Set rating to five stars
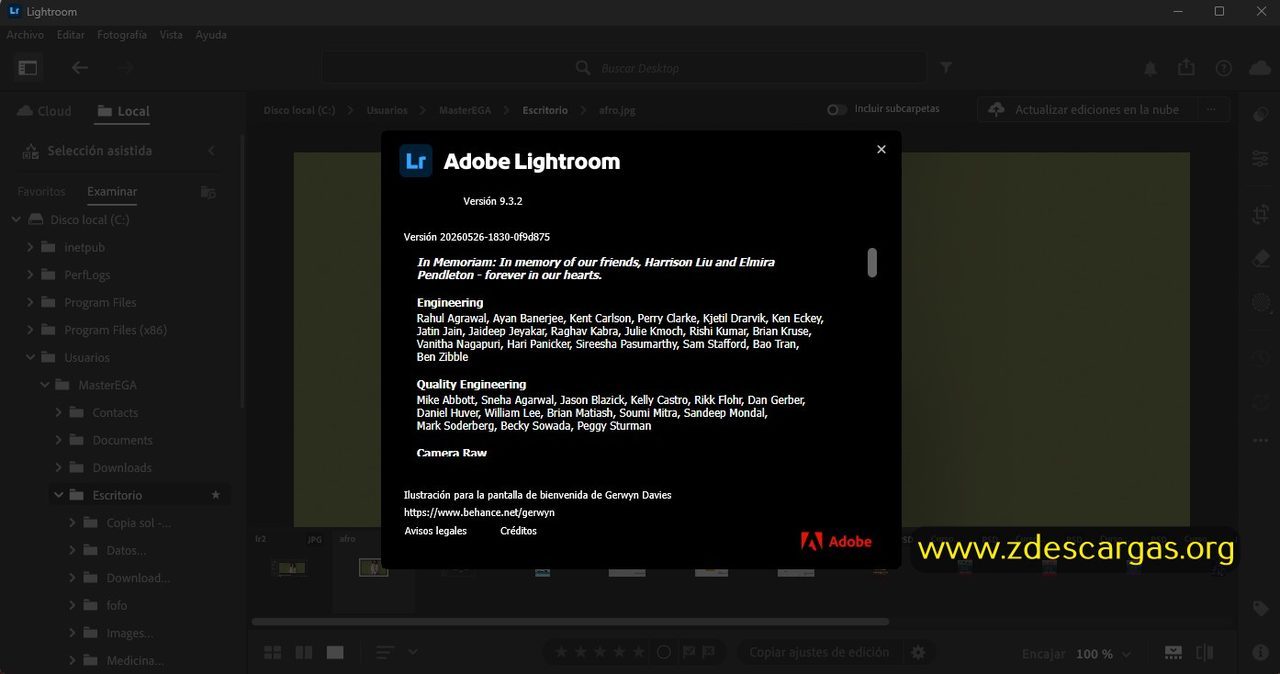 click(x=638, y=652)
